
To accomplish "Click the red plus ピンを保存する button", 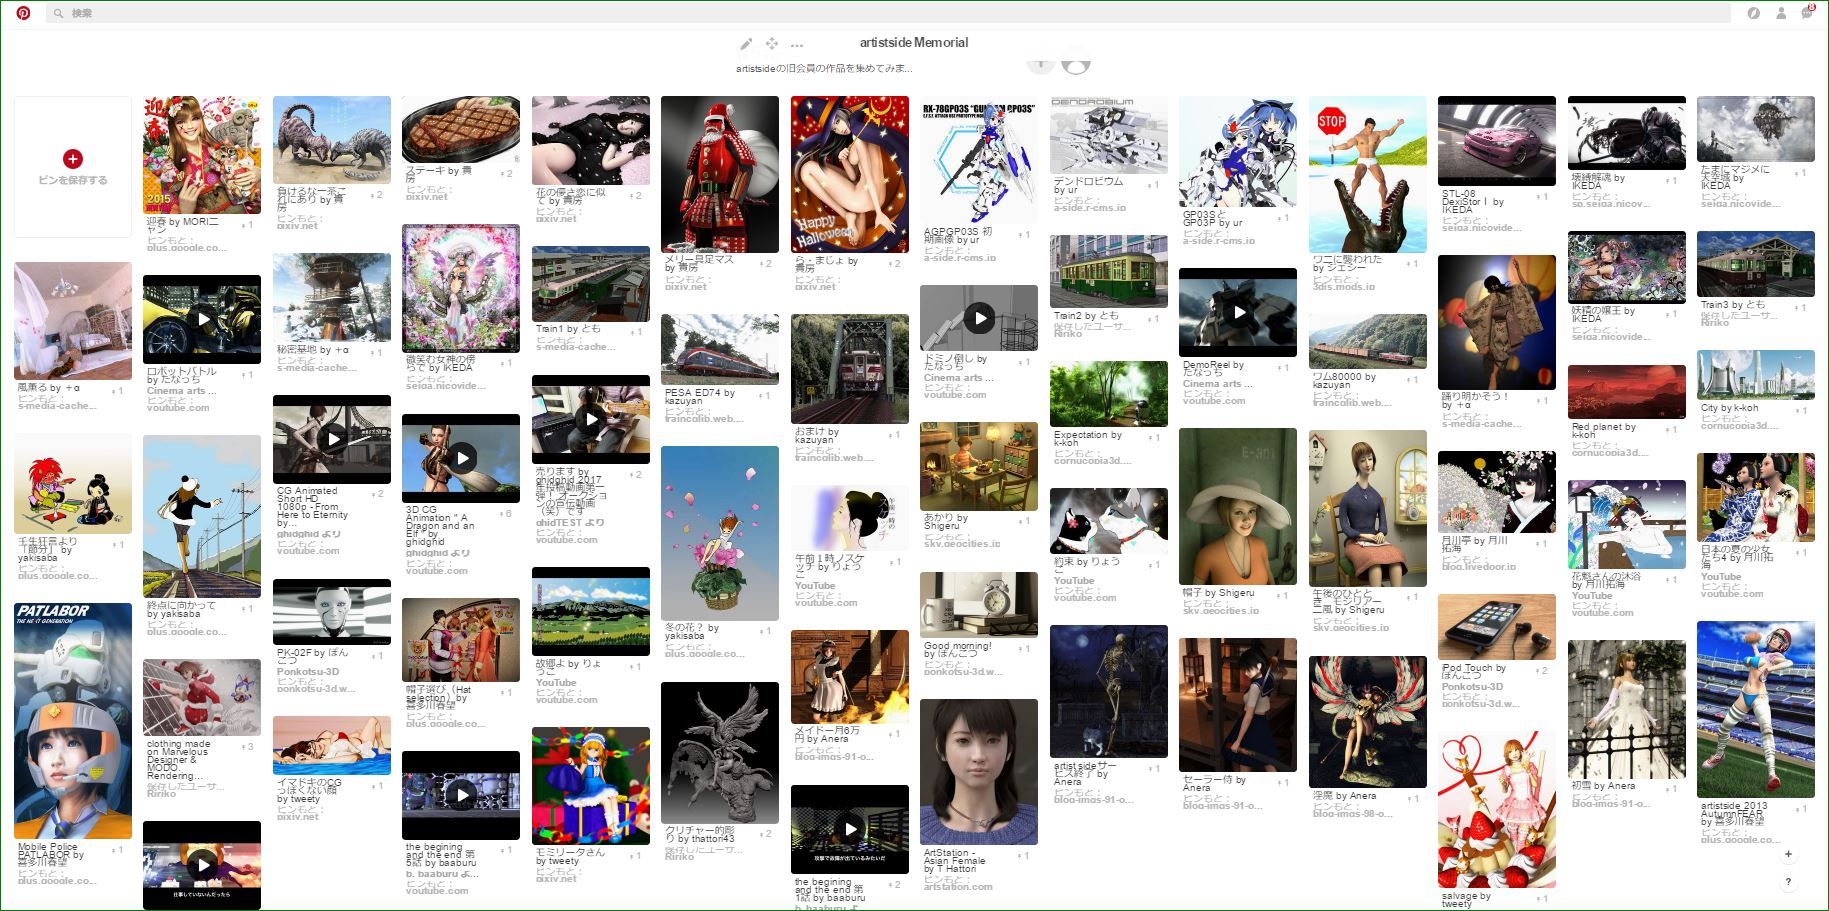I will (x=73, y=159).
